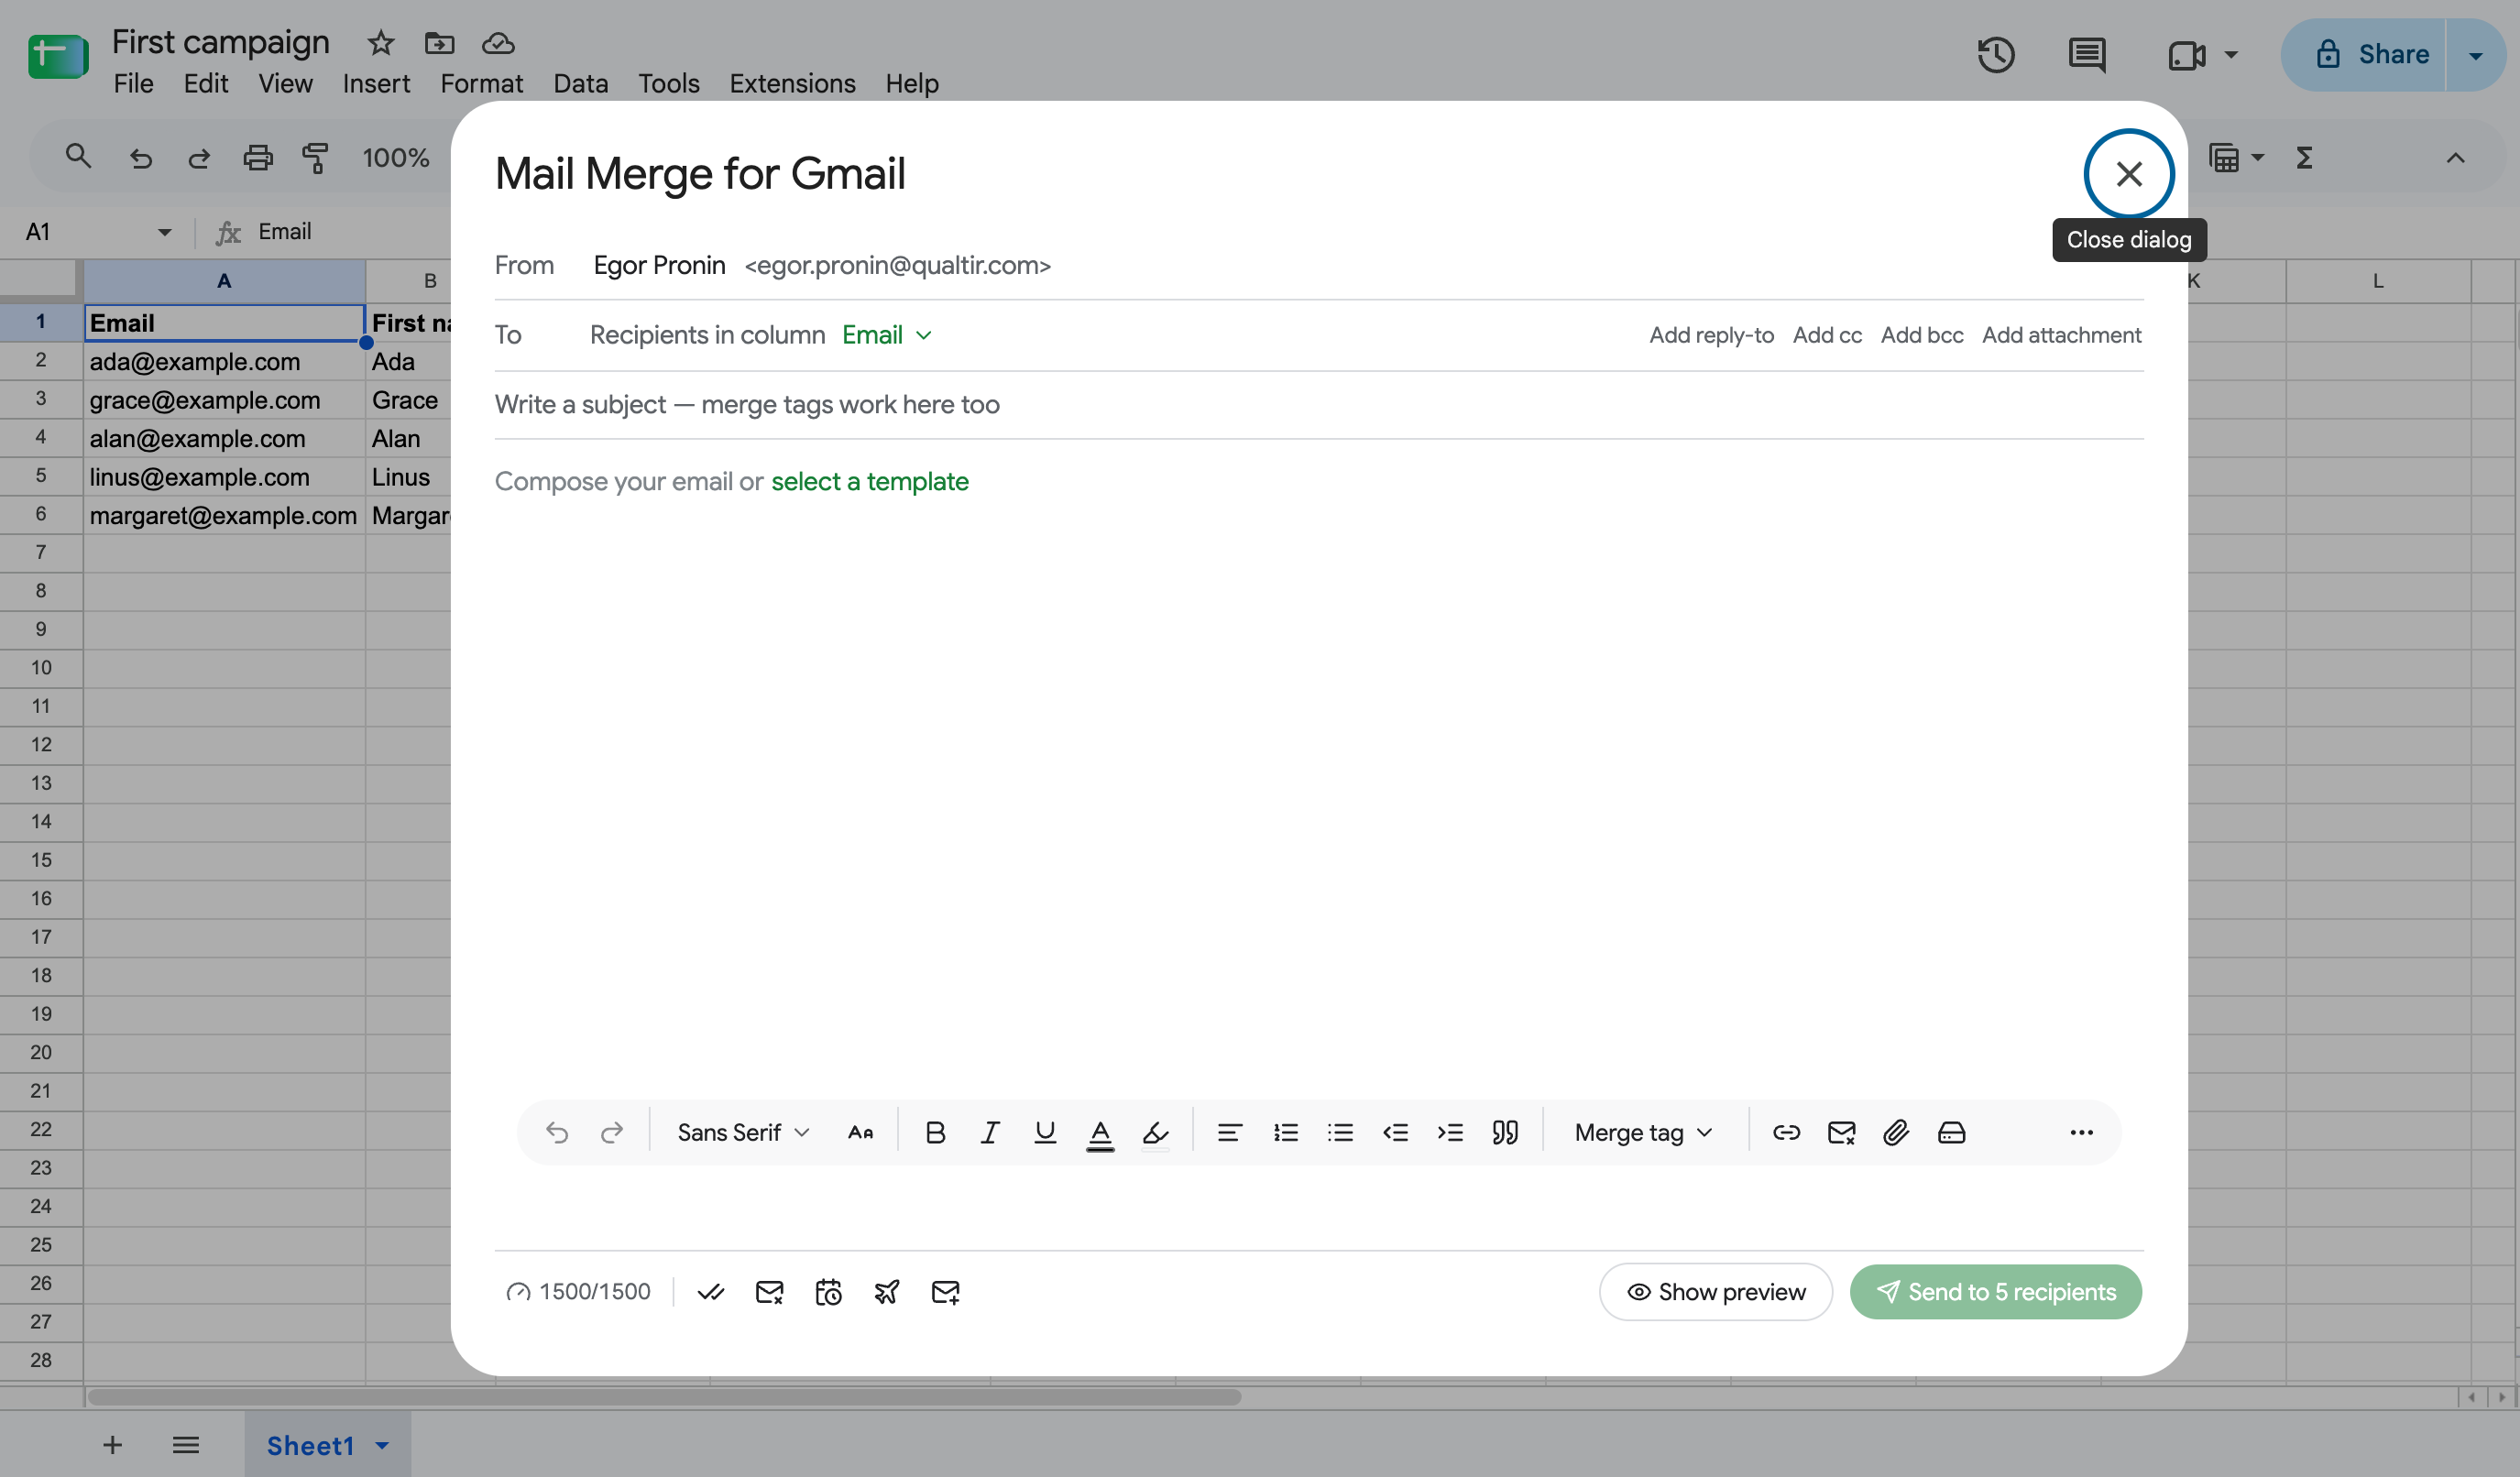Click the airplane icon in bottom bar
This screenshot has height=1477, width=2520.
[x=887, y=1292]
